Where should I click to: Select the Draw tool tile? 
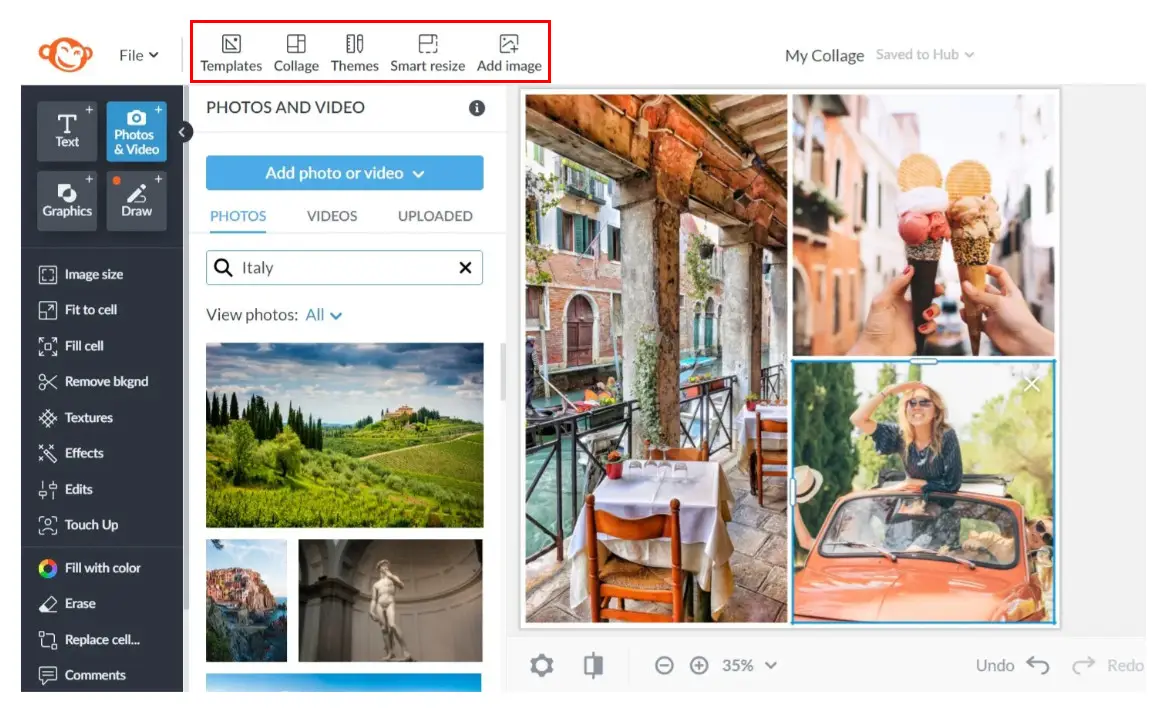point(137,200)
